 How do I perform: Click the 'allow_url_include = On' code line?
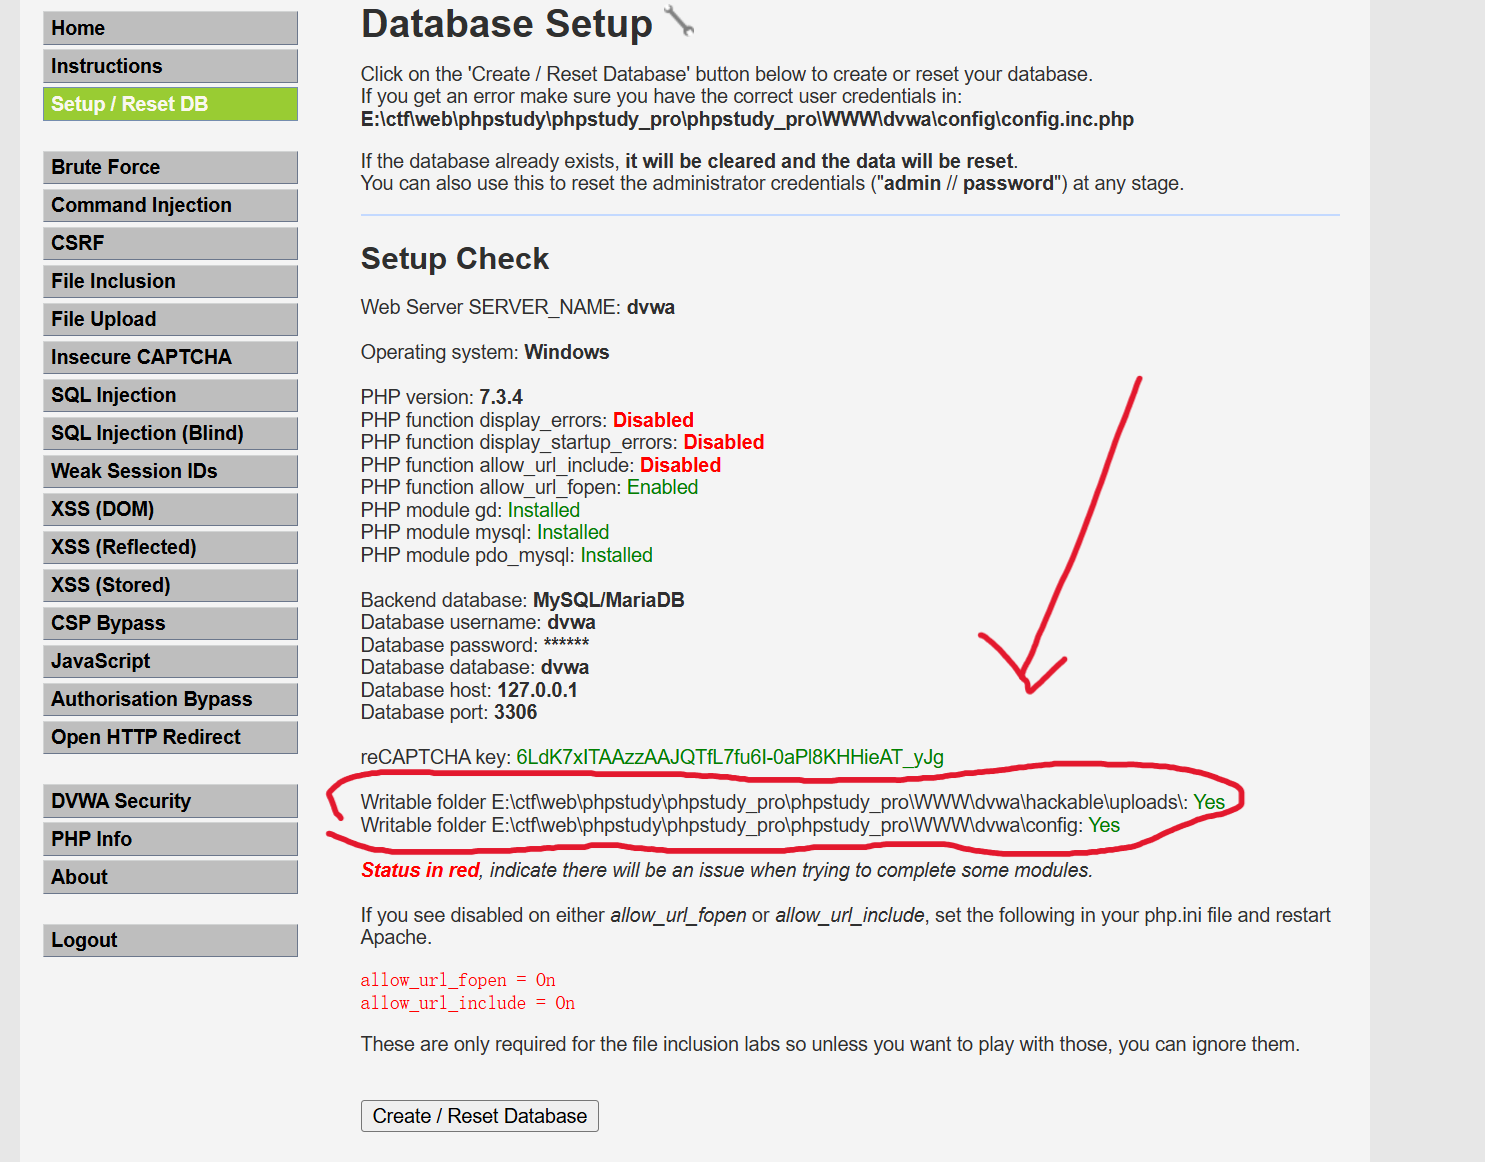(x=468, y=1003)
